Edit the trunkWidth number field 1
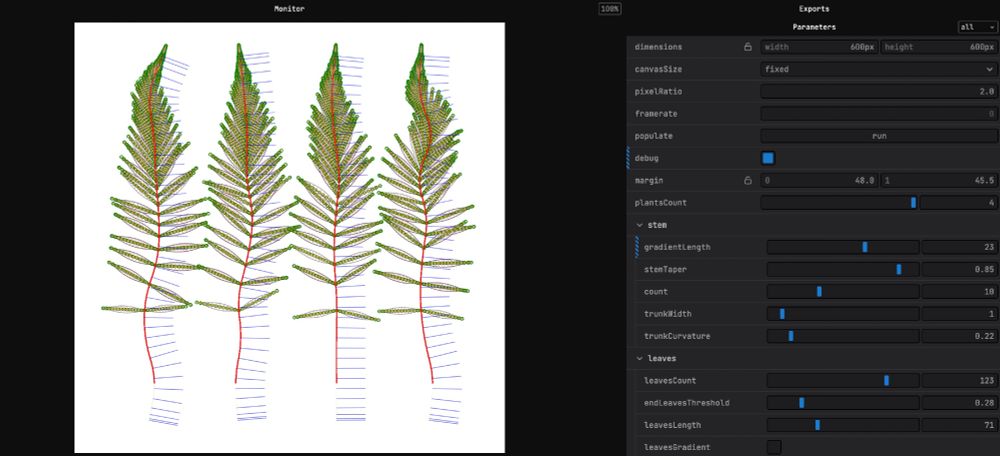The height and width of the screenshot is (456, 1000). click(959, 314)
